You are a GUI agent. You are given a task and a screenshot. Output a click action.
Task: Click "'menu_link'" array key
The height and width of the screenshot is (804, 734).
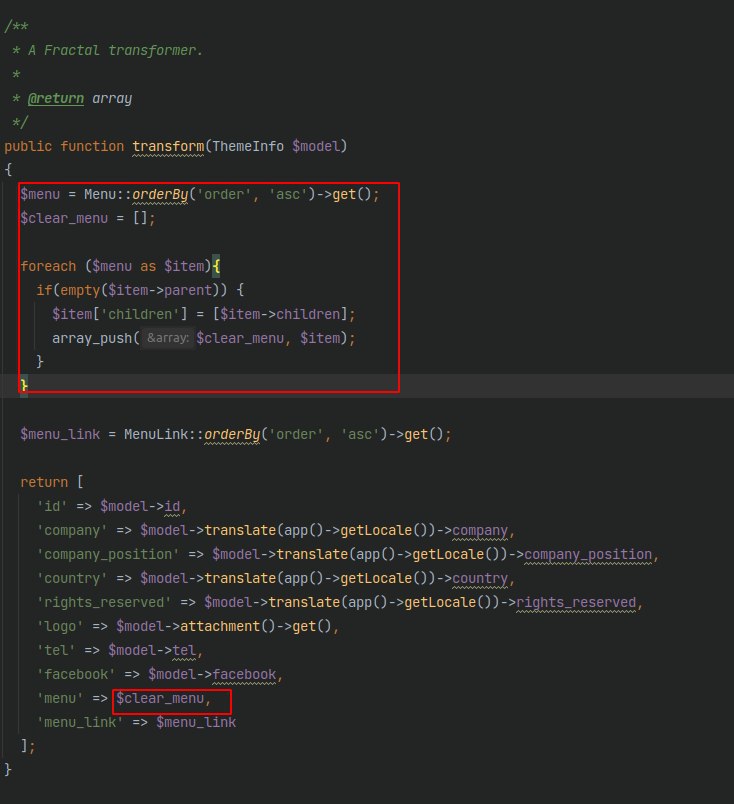(x=80, y=723)
